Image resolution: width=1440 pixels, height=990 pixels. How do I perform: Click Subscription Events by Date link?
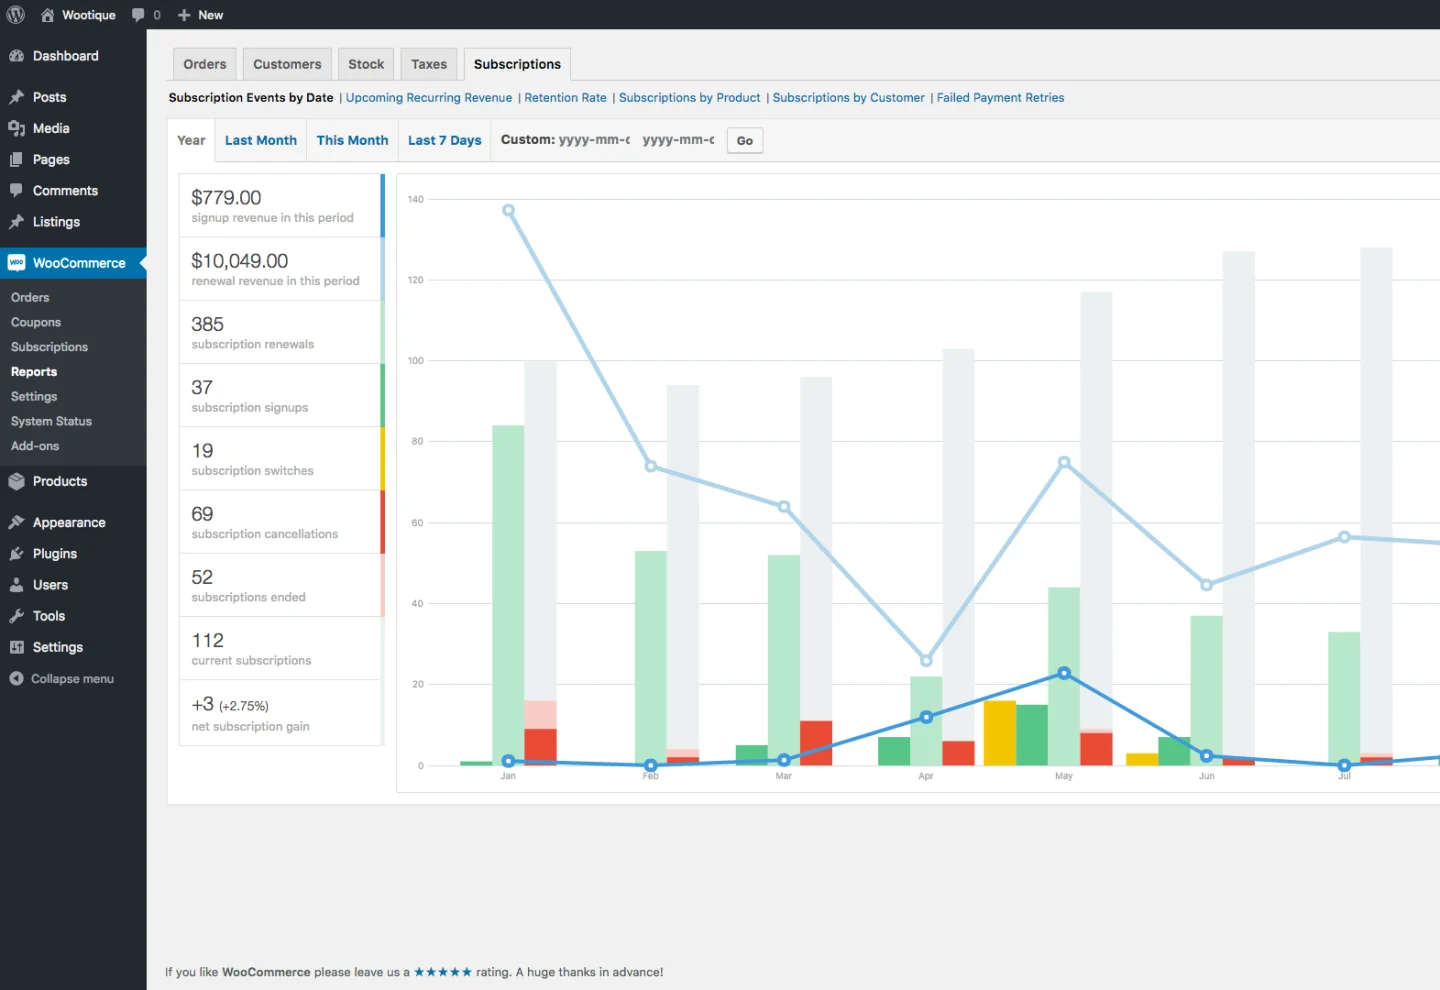(251, 97)
